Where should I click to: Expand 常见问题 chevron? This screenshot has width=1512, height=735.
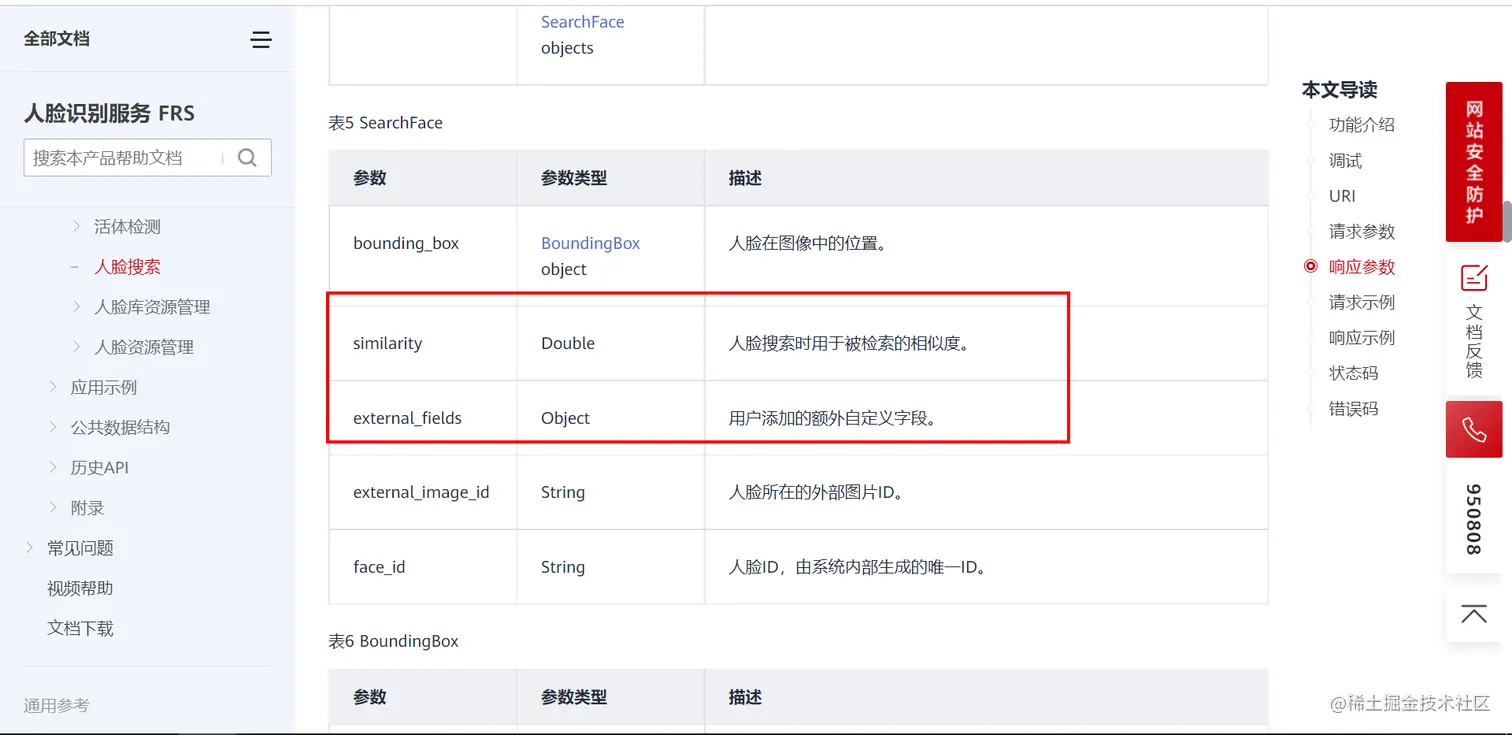(30, 547)
